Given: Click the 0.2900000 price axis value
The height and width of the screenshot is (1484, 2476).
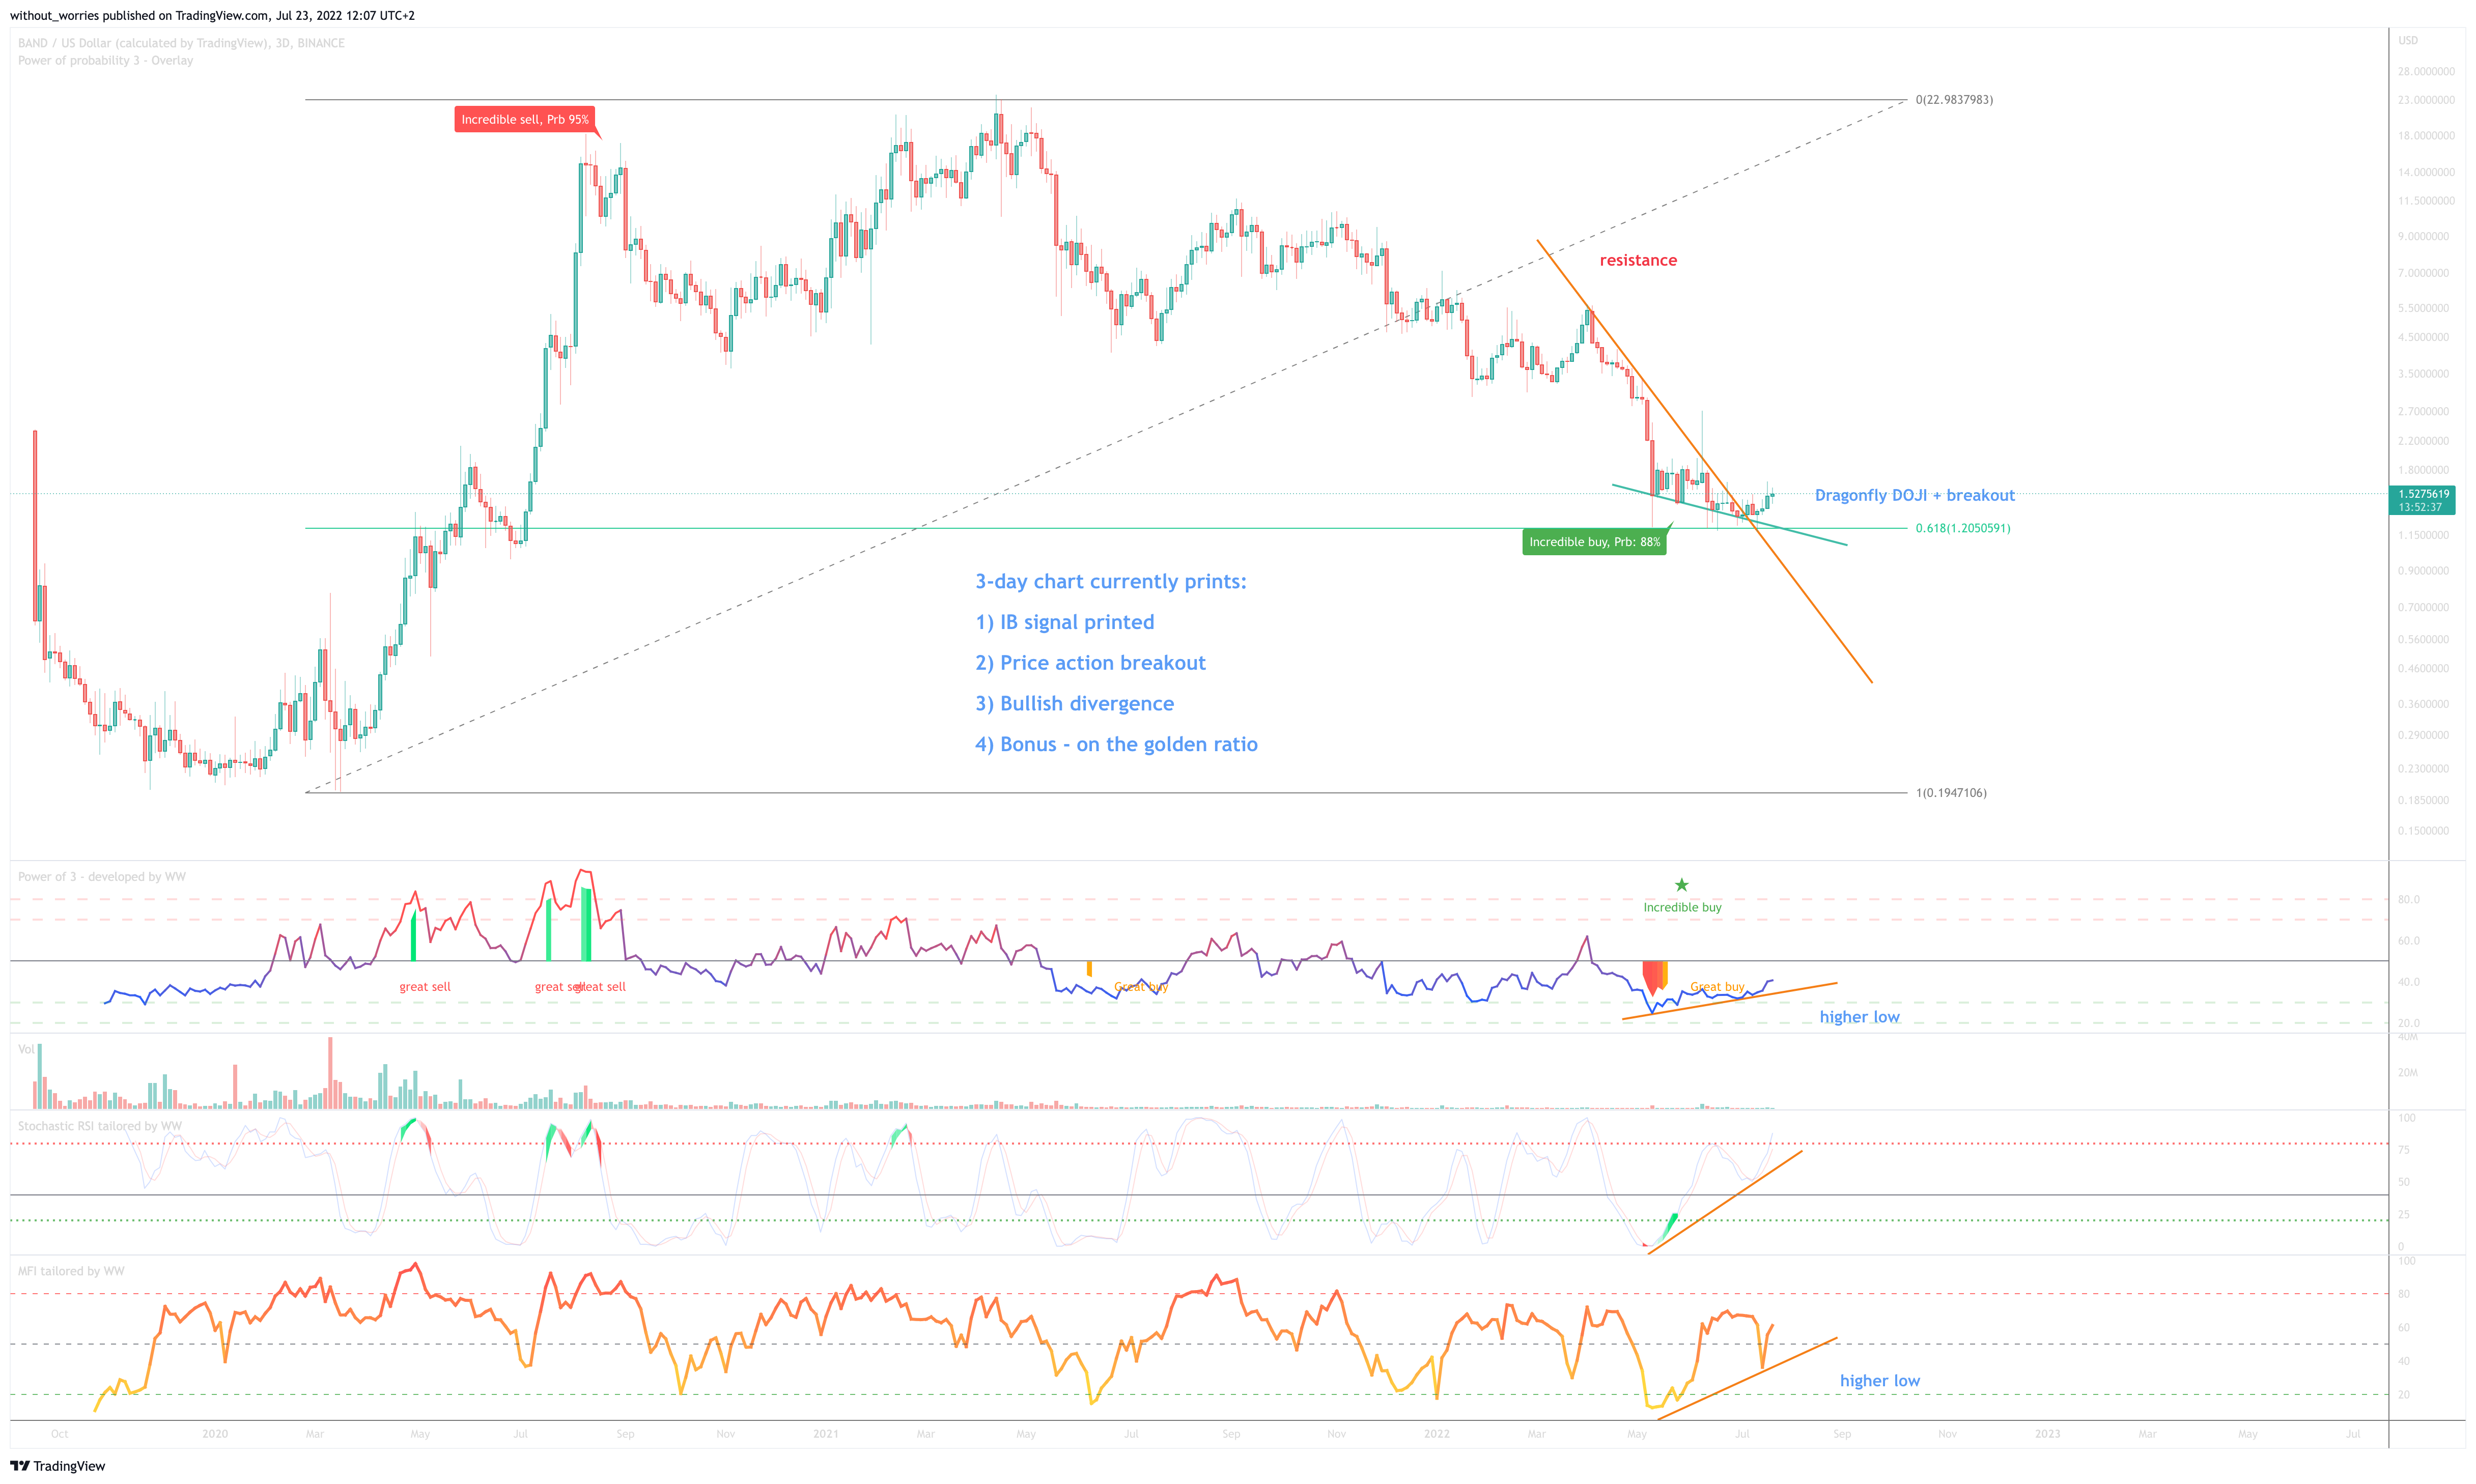Looking at the screenshot, I should point(2424,735).
